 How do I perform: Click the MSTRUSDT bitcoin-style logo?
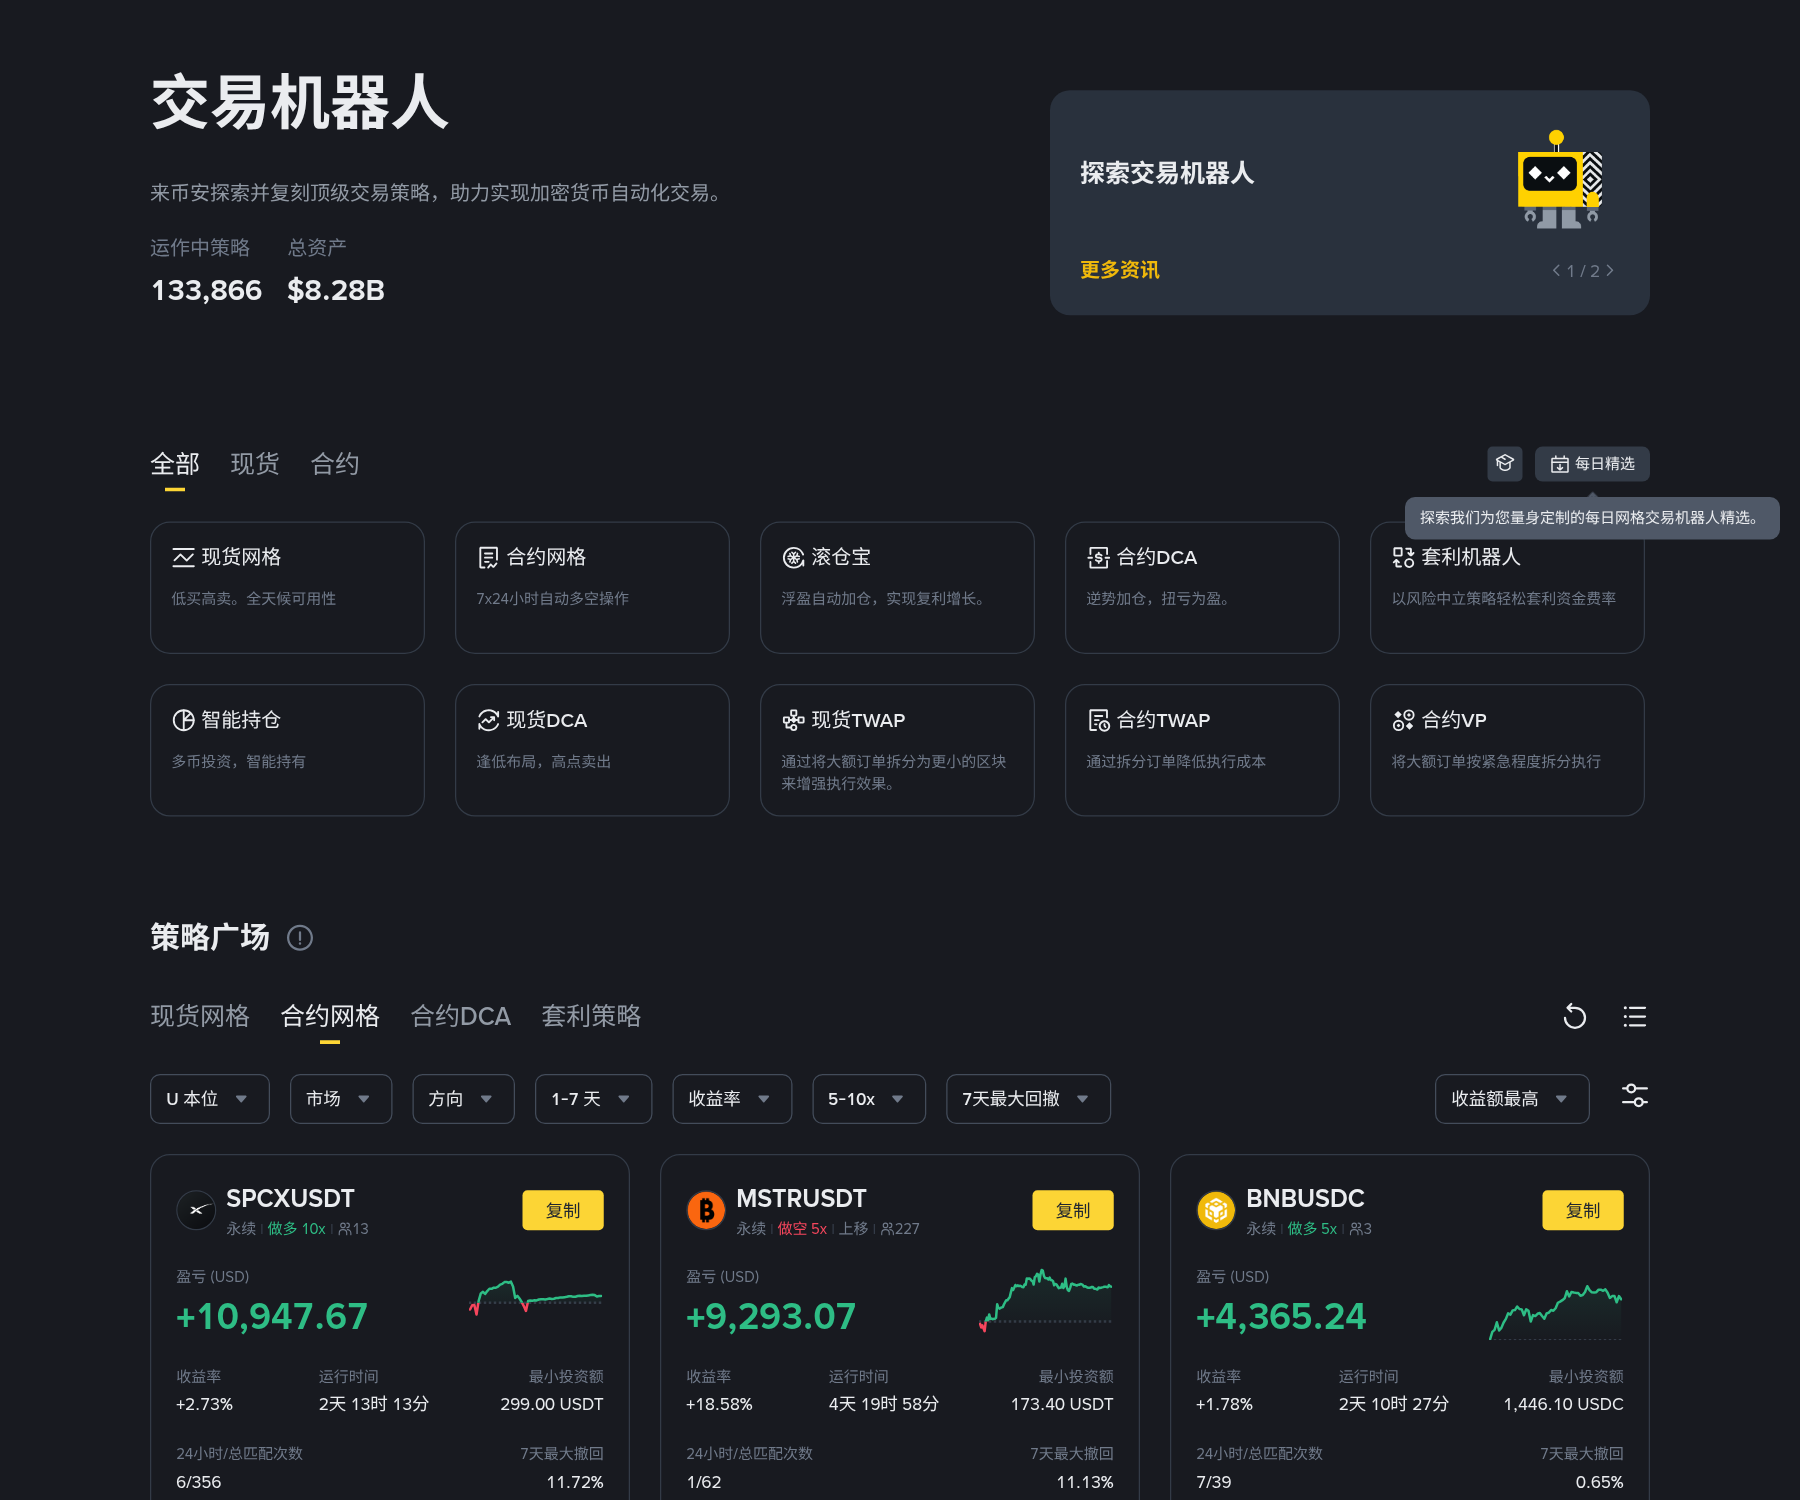tap(706, 1210)
